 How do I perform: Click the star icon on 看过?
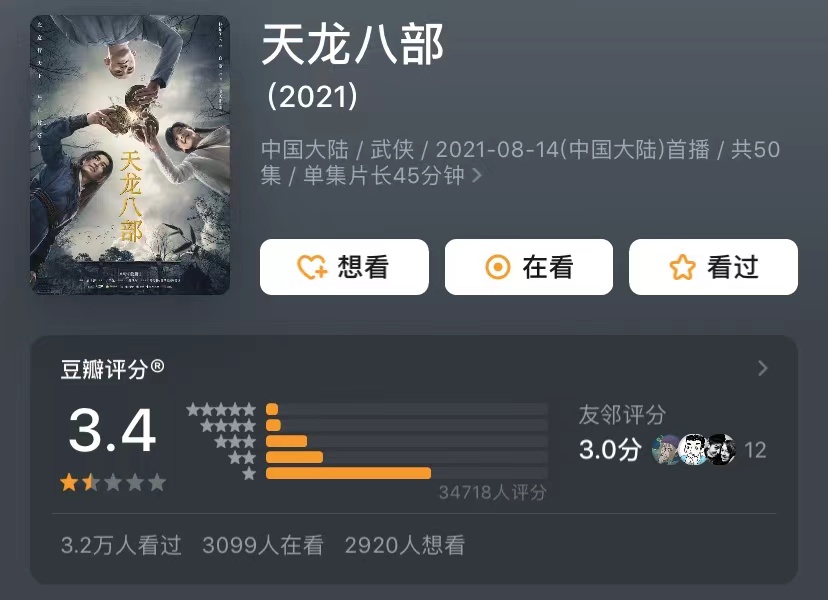(682, 267)
